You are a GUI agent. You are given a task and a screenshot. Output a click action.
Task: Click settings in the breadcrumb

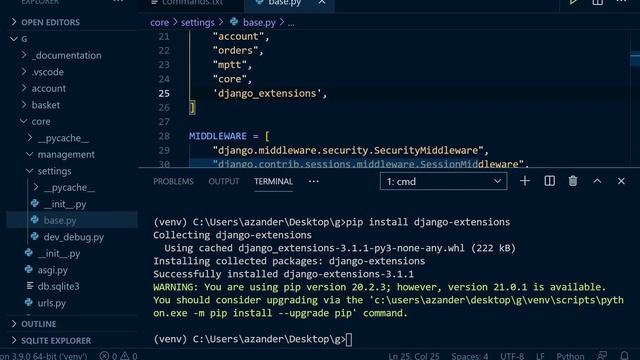tap(198, 22)
